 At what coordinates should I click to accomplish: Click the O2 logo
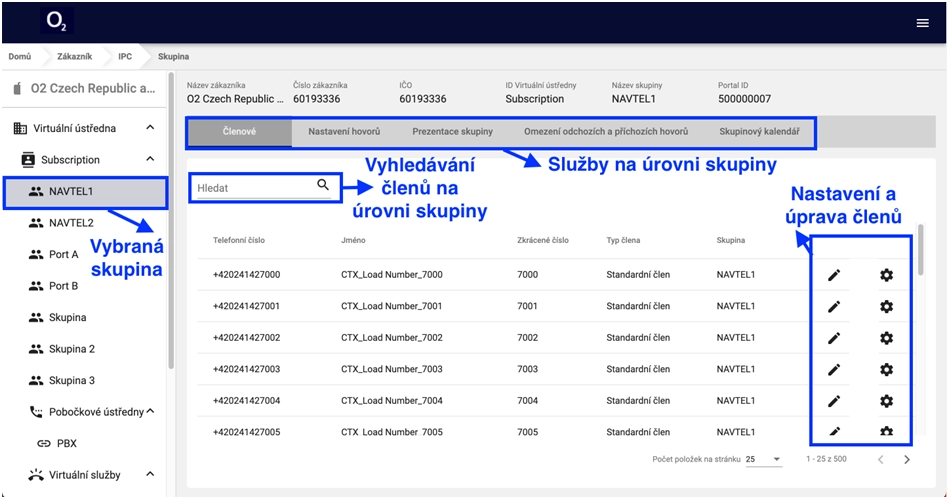(56, 22)
